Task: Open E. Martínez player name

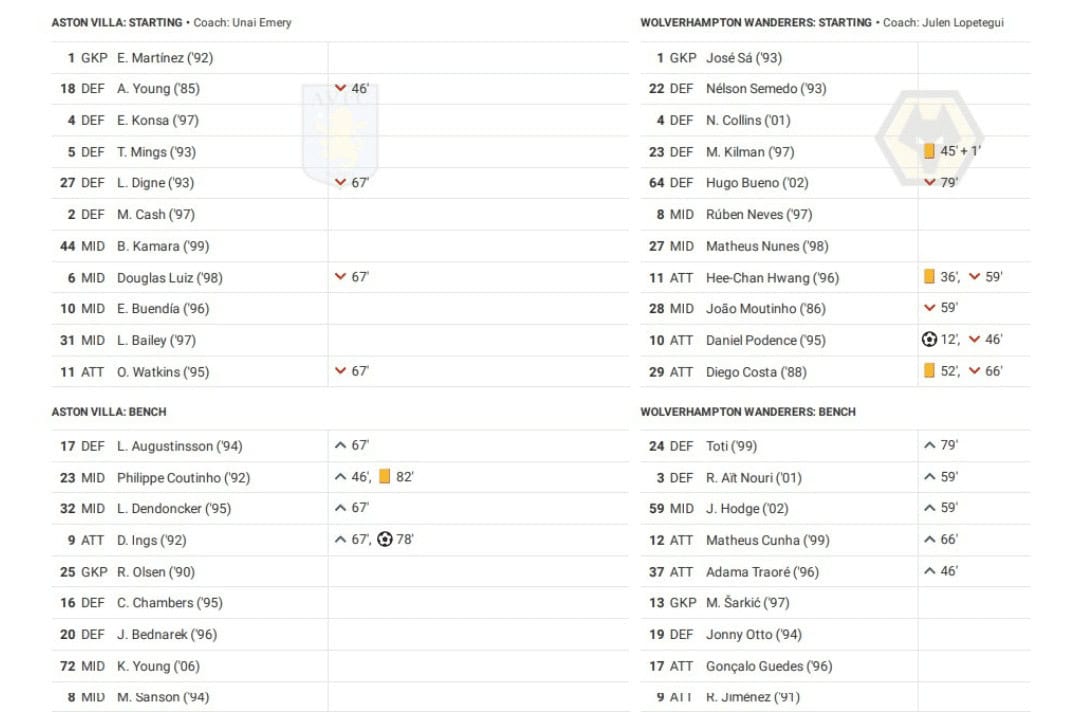Action: (165, 58)
